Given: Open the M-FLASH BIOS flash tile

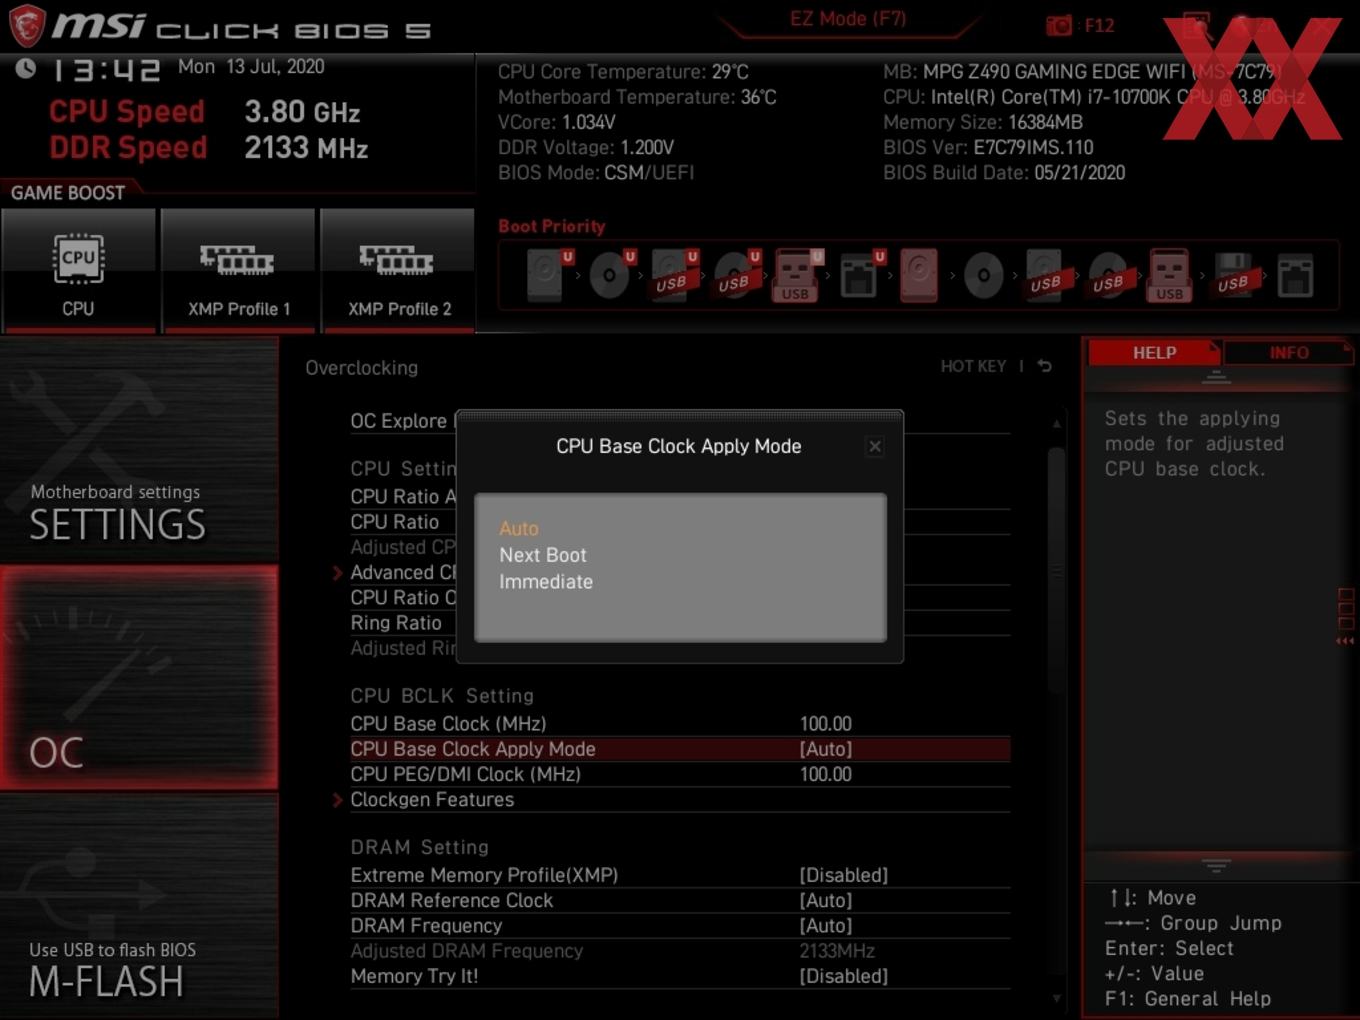Looking at the screenshot, I should (139, 906).
